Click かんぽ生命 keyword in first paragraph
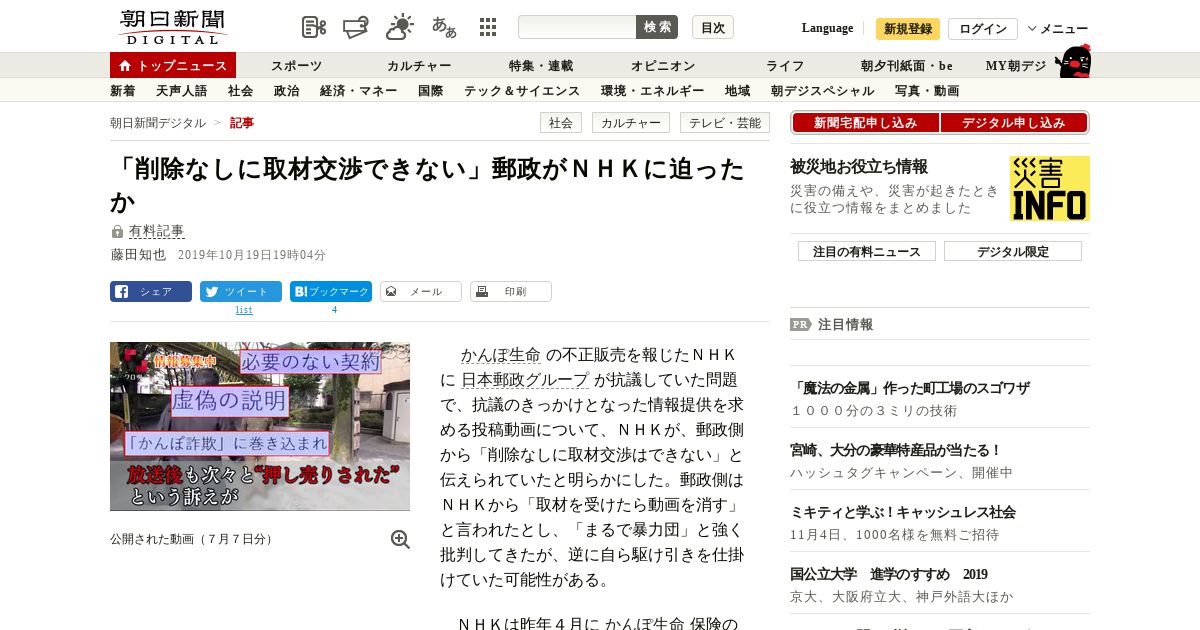Screen dimensions: 1200x630 click(501, 355)
